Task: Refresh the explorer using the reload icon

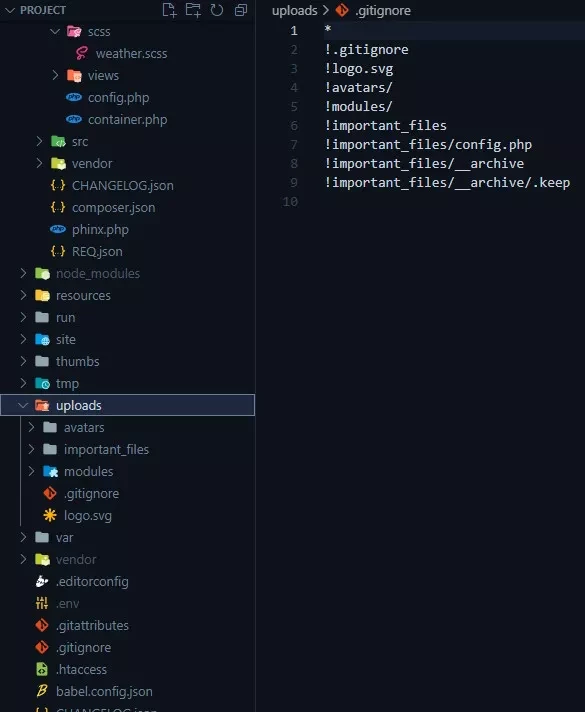Action: pos(217,10)
